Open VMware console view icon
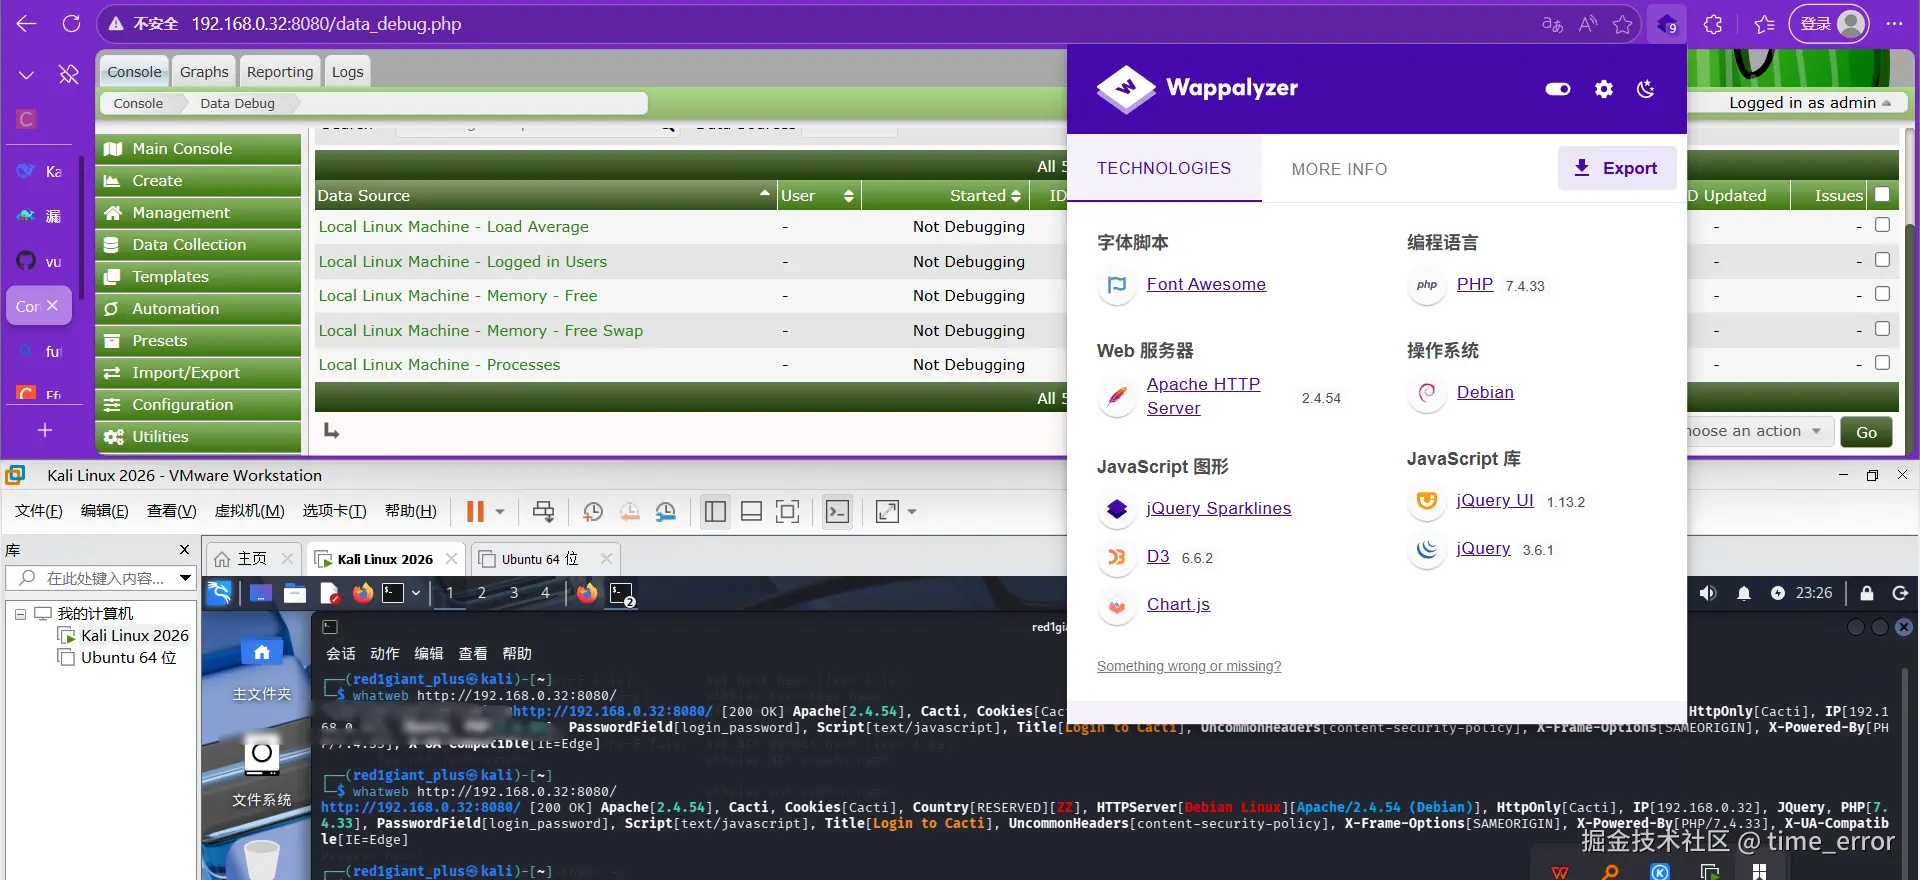The width and height of the screenshot is (1920, 880). tap(837, 512)
